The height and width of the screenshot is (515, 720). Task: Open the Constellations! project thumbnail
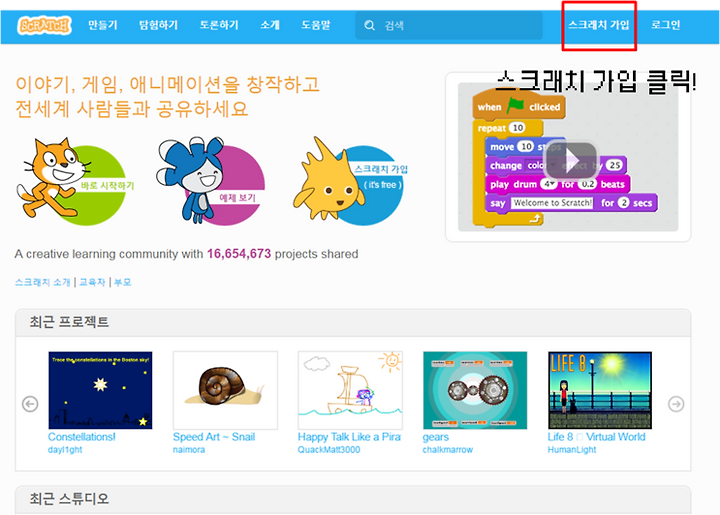click(x=100, y=390)
